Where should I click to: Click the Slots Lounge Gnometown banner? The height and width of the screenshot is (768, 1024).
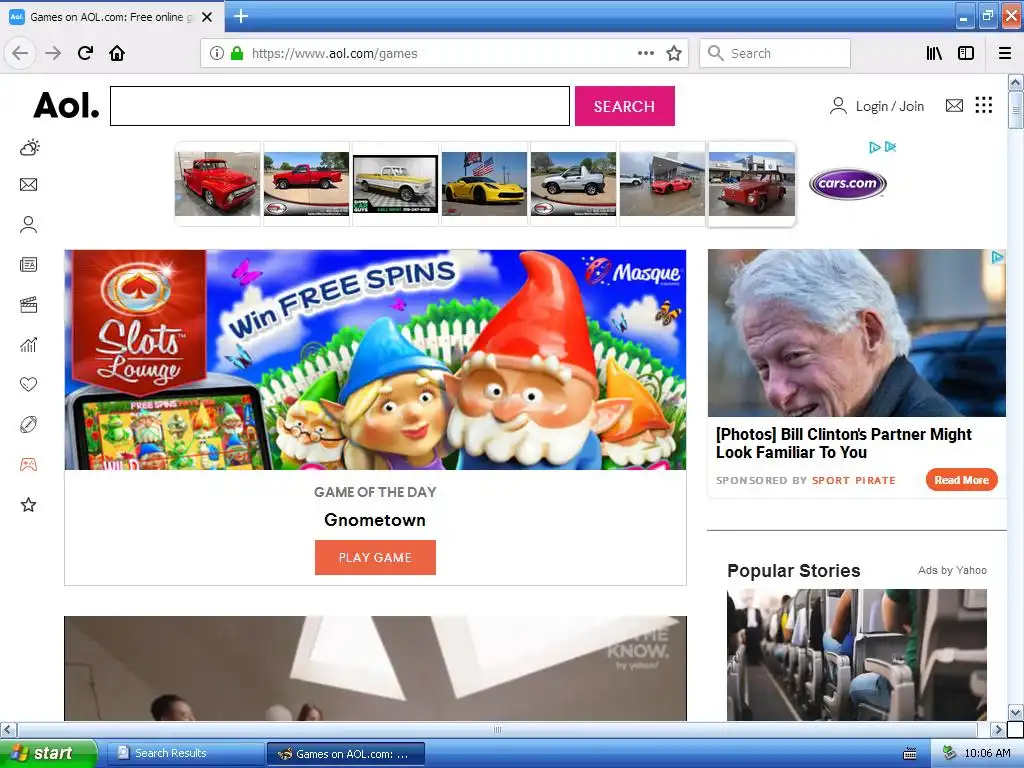(376, 360)
